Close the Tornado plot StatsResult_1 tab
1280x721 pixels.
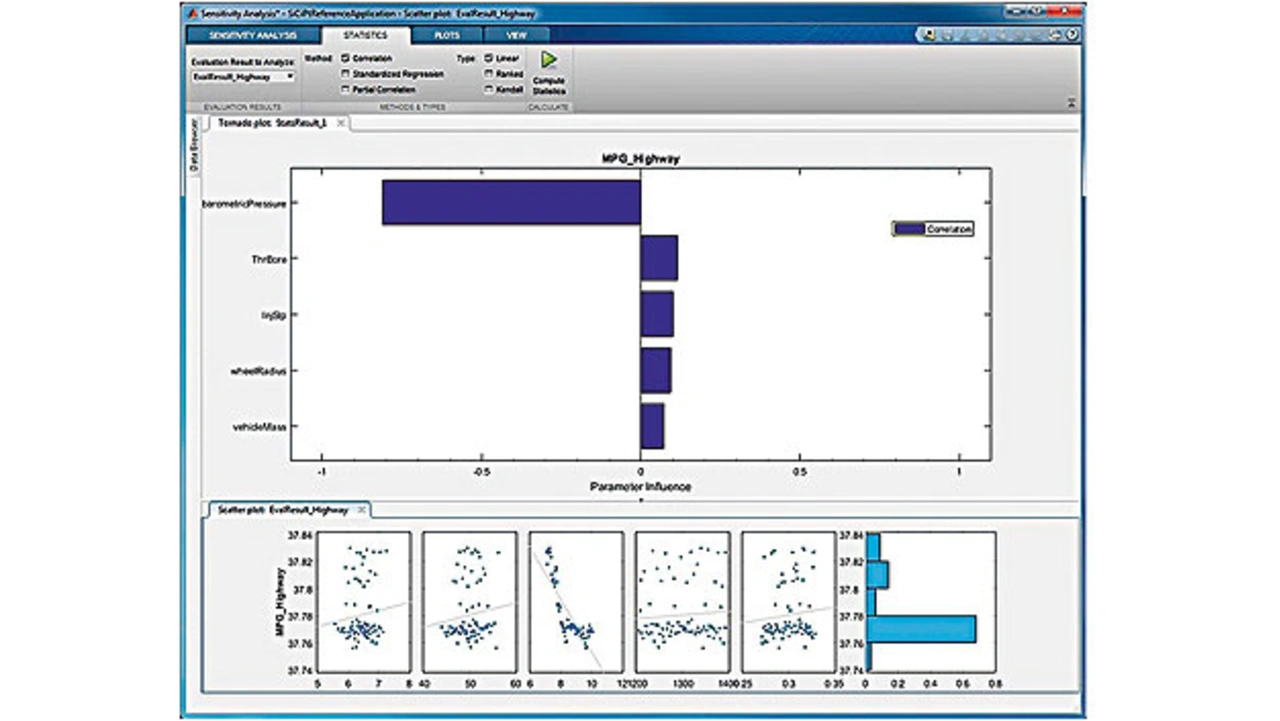pos(340,123)
